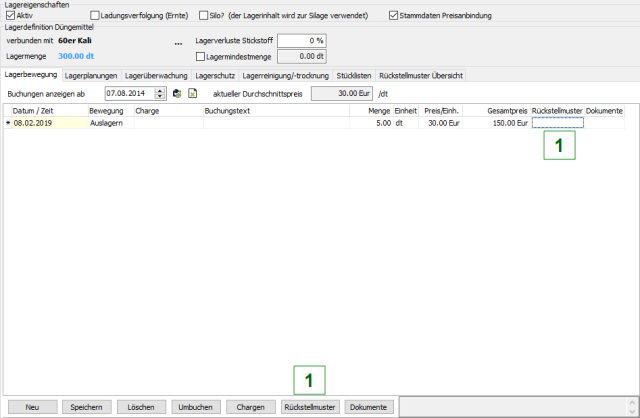Open the Lagerüberwachung tab
This screenshot has height=418, width=640.
point(157,75)
